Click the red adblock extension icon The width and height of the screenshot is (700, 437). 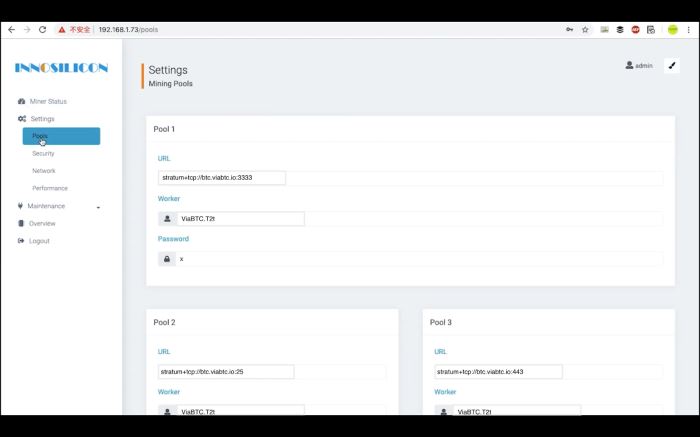click(x=635, y=29)
